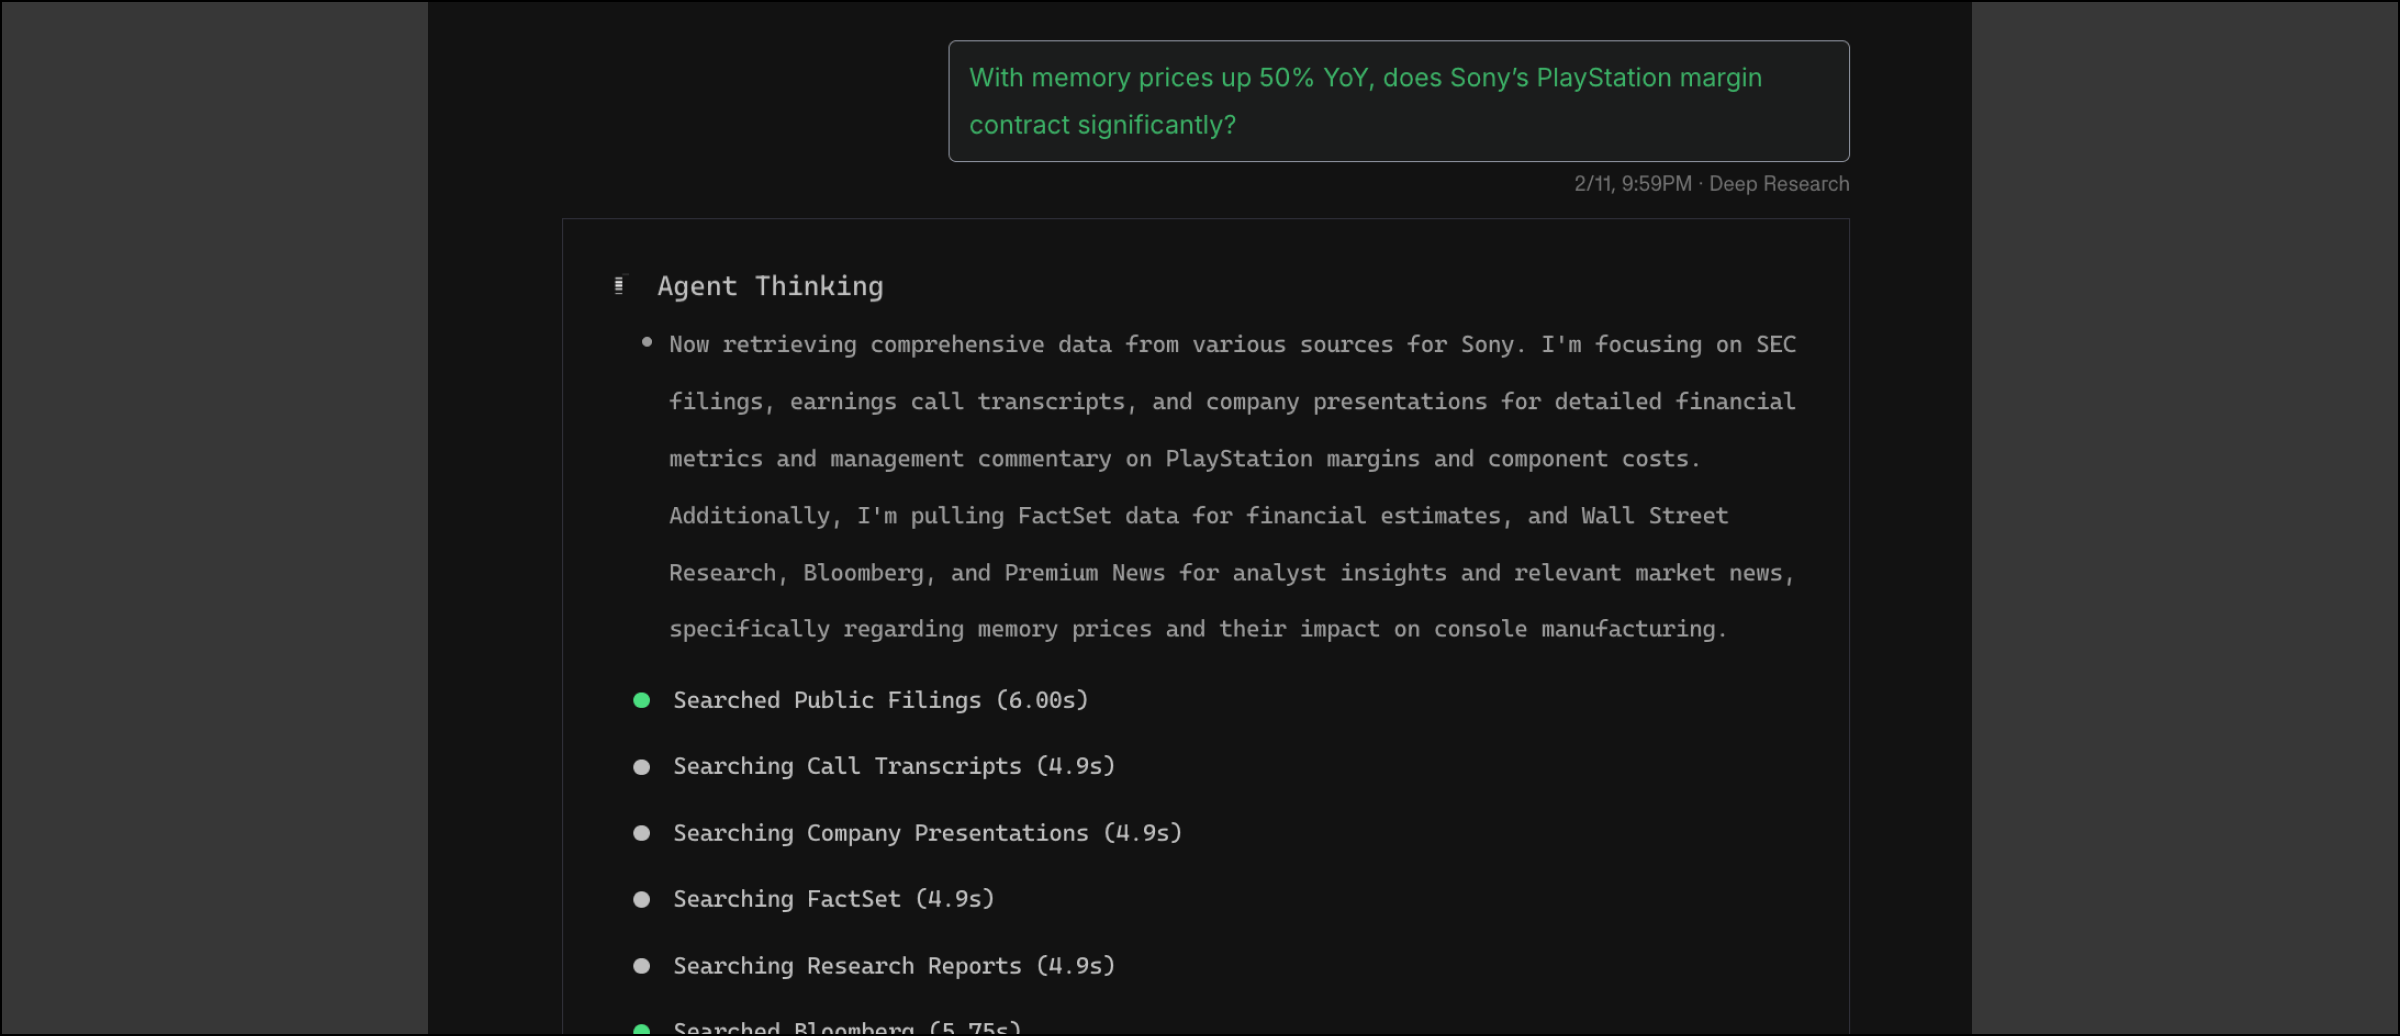Viewport: 2400px width, 1036px height.
Task: Select the Searching FactSet step
Action: tap(833, 899)
